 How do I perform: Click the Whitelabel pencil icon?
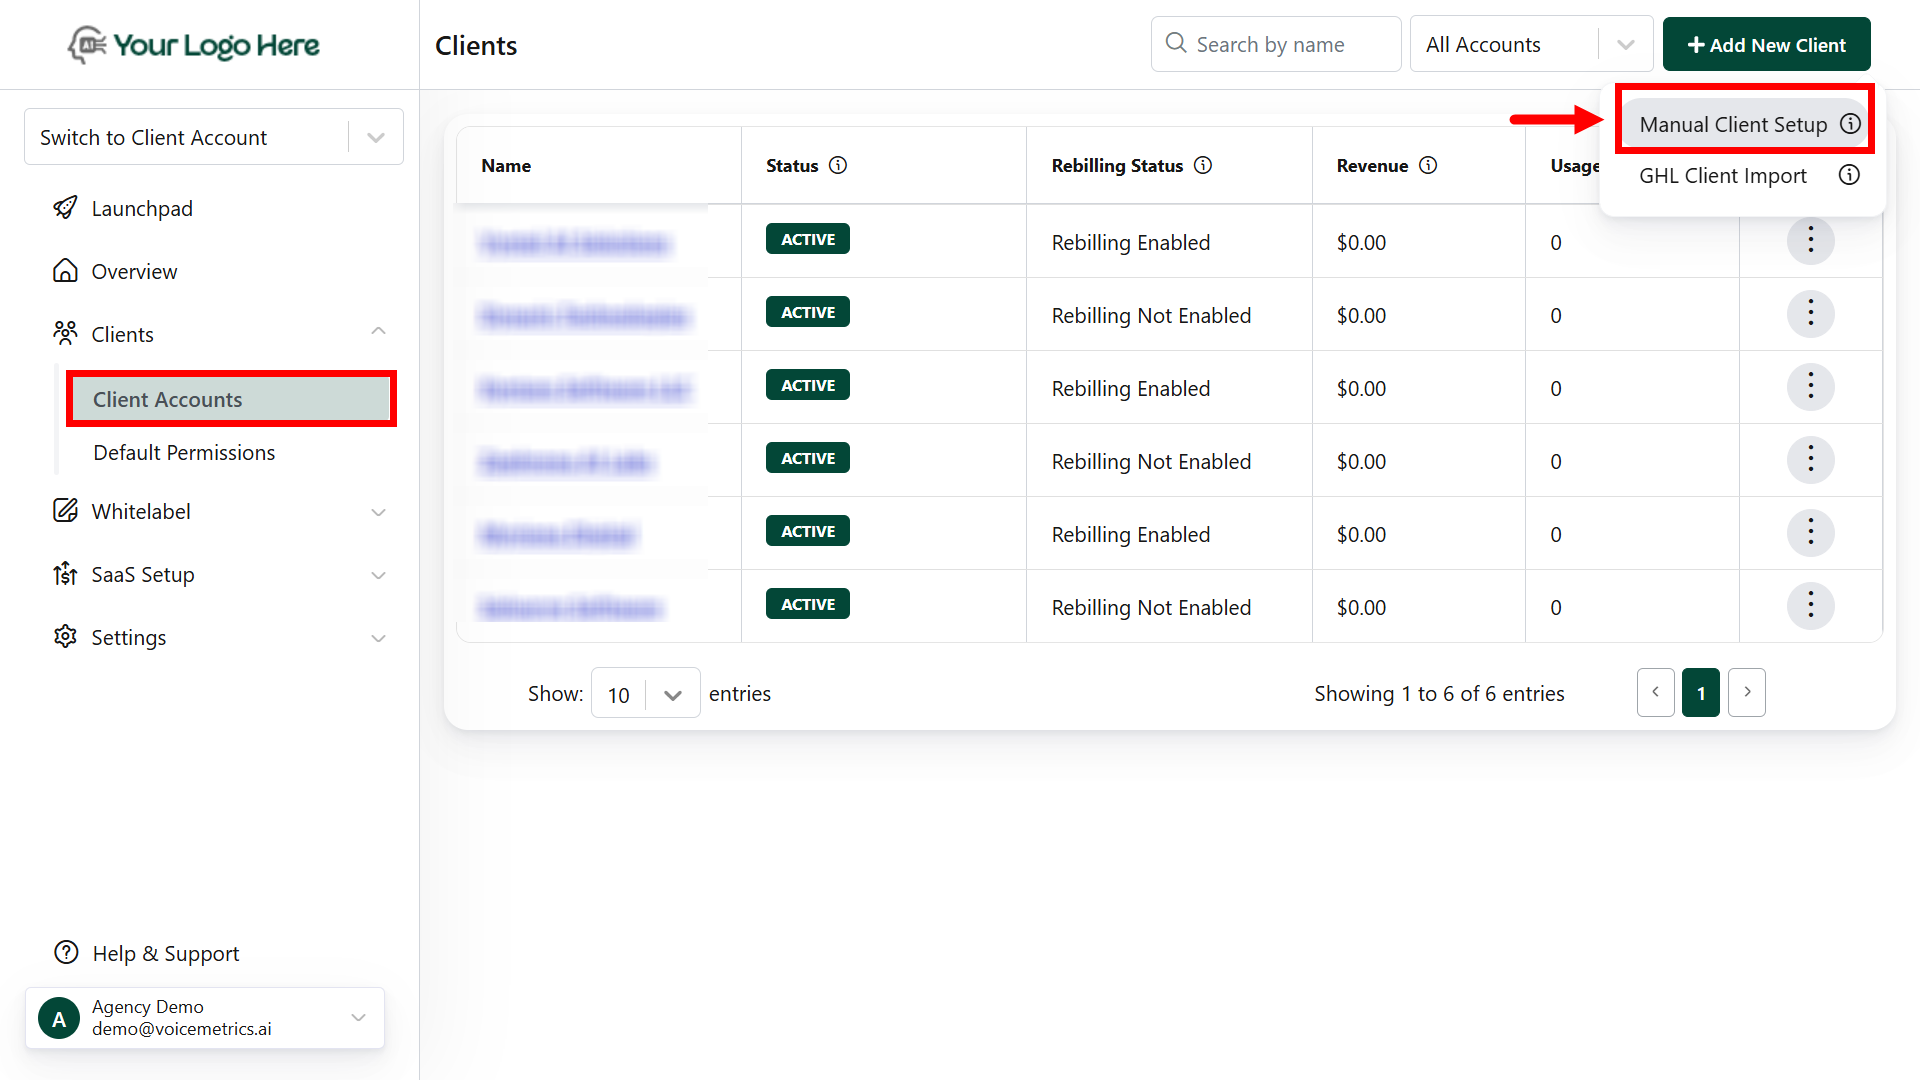click(65, 511)
